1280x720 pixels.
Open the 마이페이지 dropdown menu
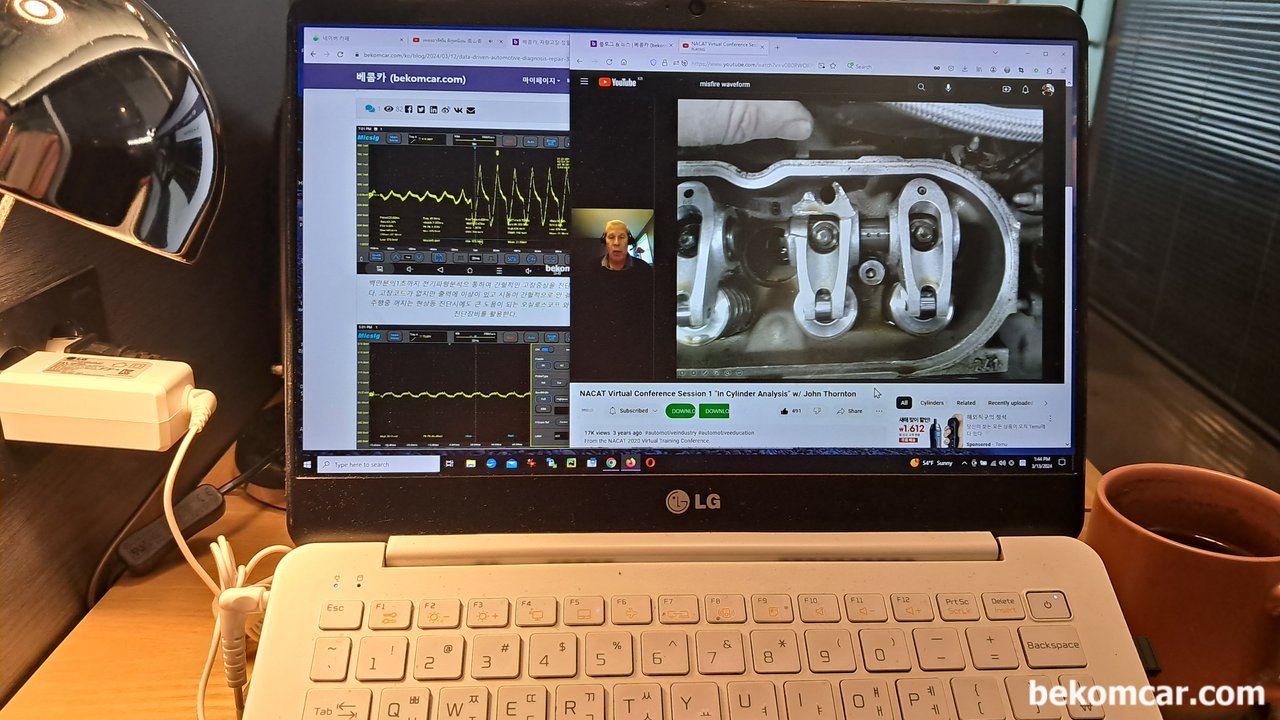tap(540, 81)
